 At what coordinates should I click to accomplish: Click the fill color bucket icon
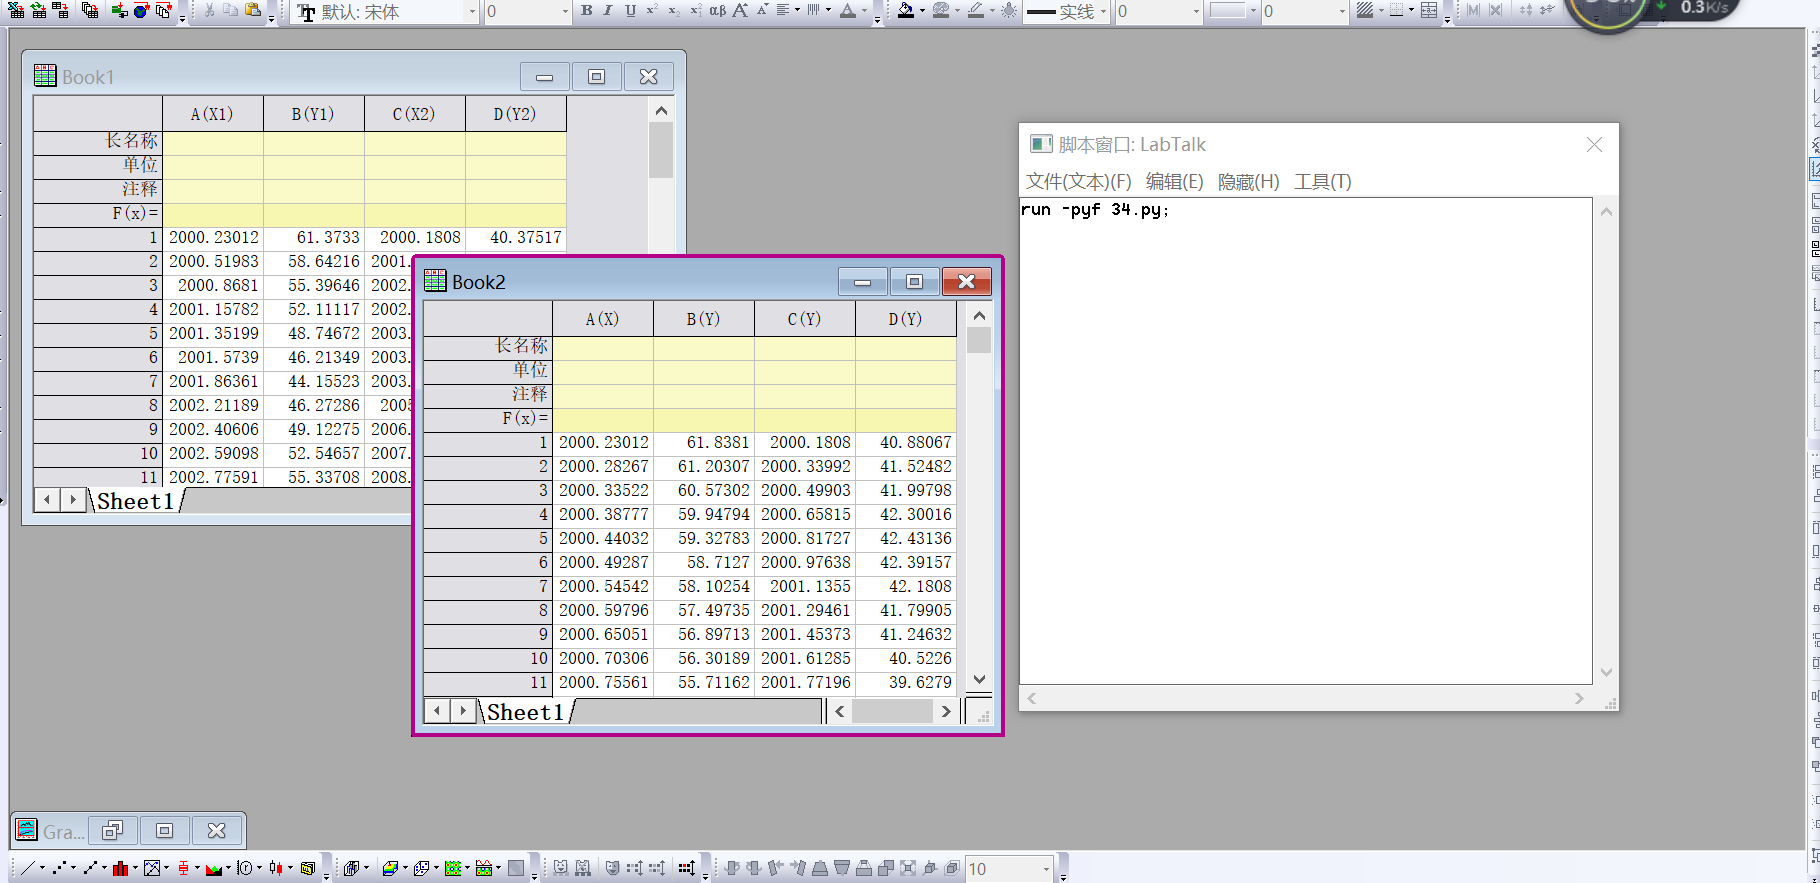pos(905,11)
